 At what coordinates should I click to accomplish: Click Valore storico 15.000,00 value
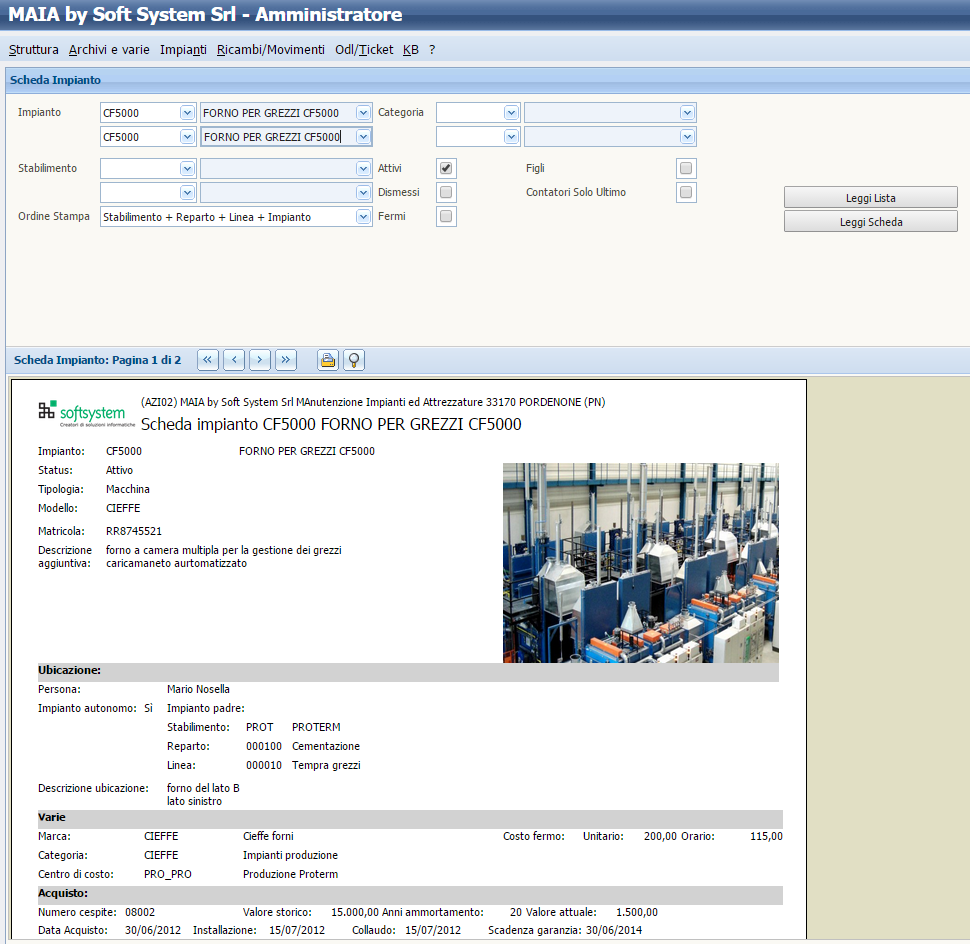[354, 912]
